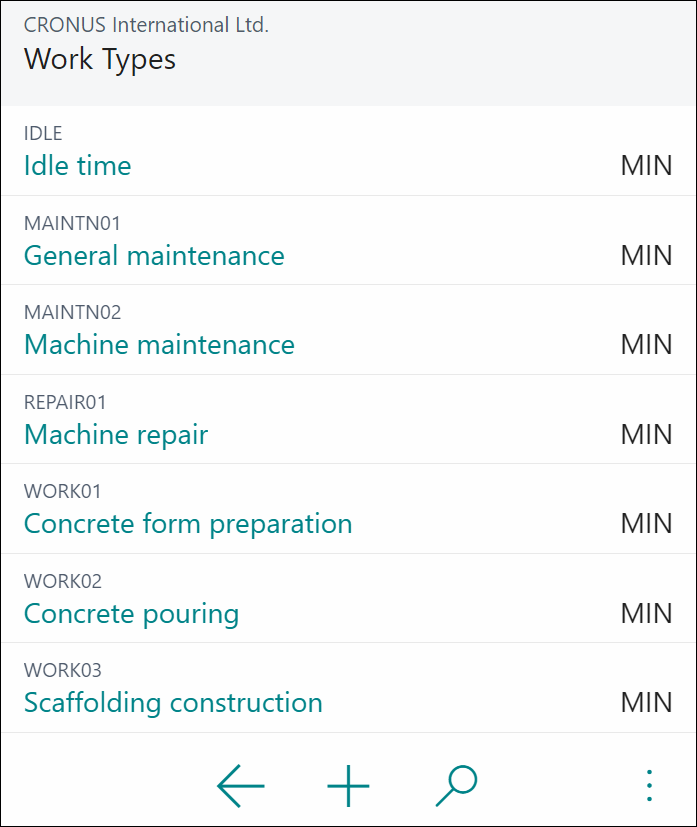Click the REPAIR01 code label

pos(65,403)
